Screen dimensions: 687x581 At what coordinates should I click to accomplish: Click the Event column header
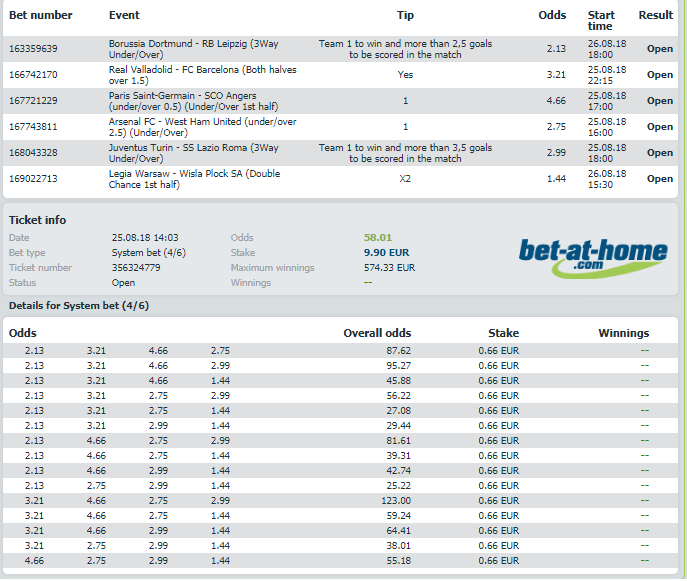click(124, 15)
